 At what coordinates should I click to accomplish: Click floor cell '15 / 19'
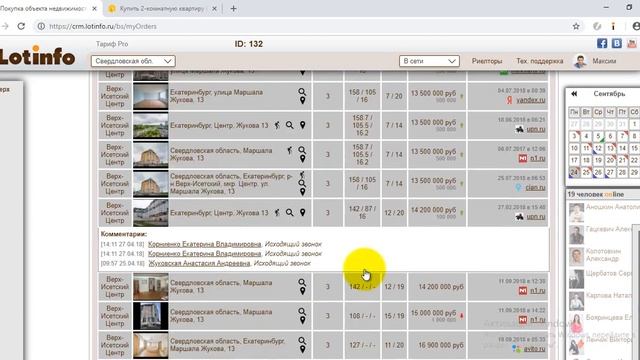coord(394,316)
